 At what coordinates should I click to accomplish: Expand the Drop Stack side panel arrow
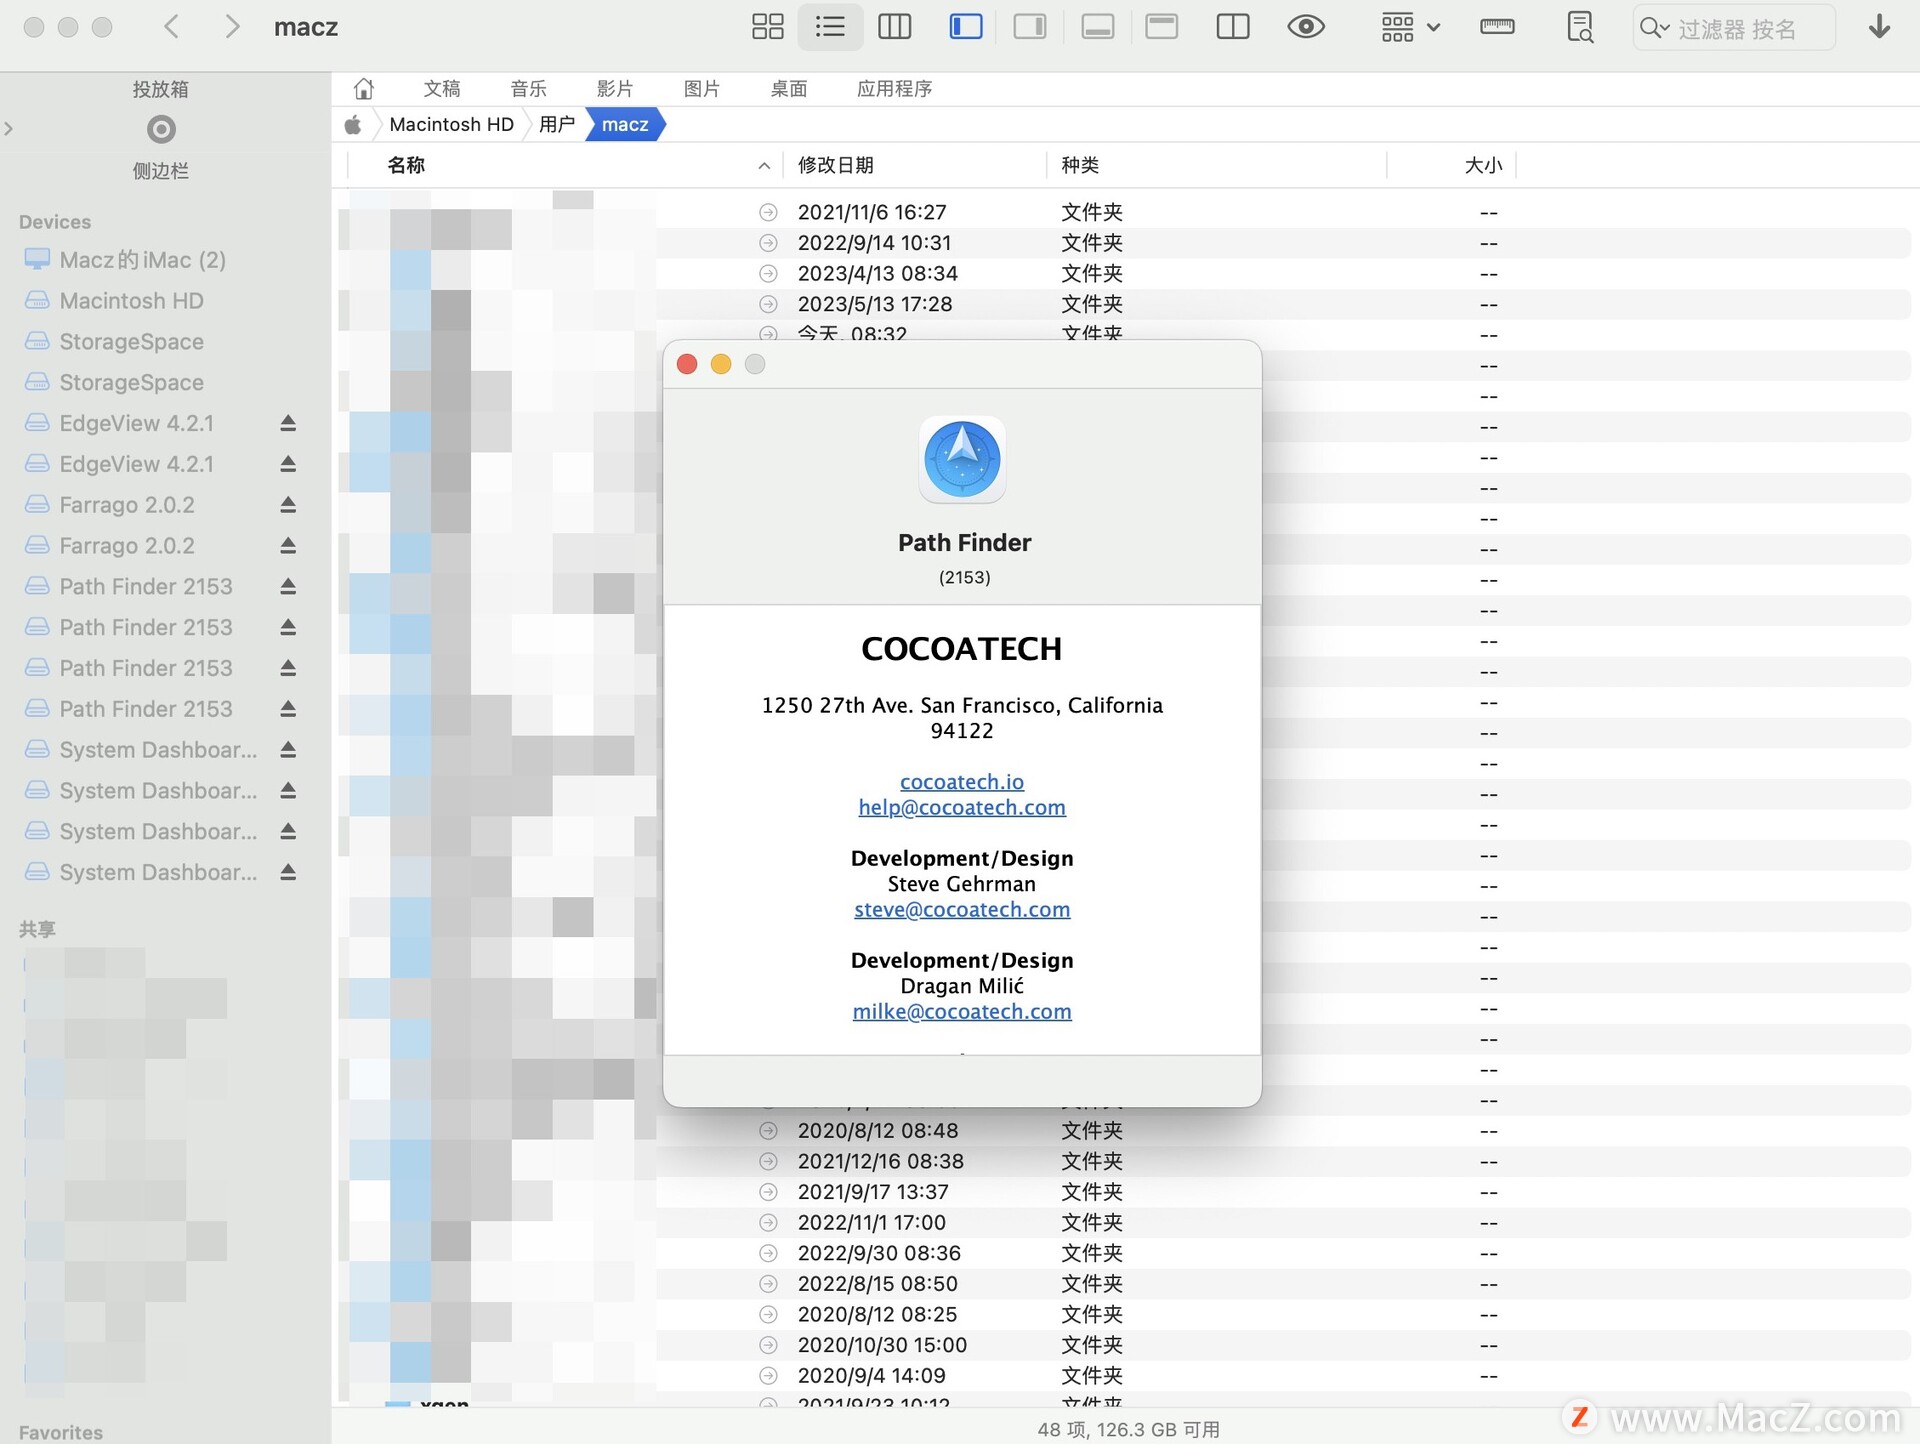9,128
